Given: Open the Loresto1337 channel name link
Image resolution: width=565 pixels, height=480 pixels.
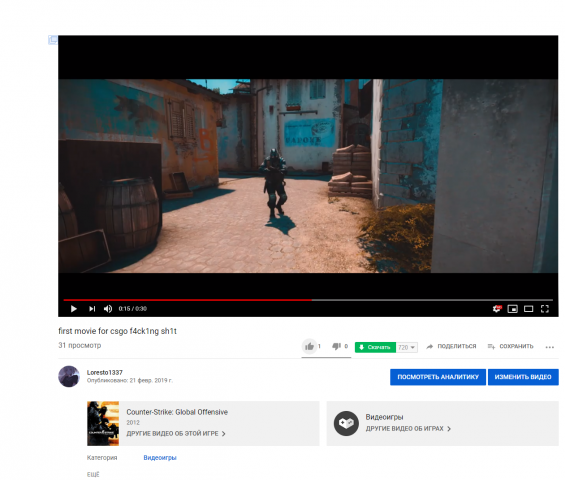Looking at the screenshot, I should point(104,372).
